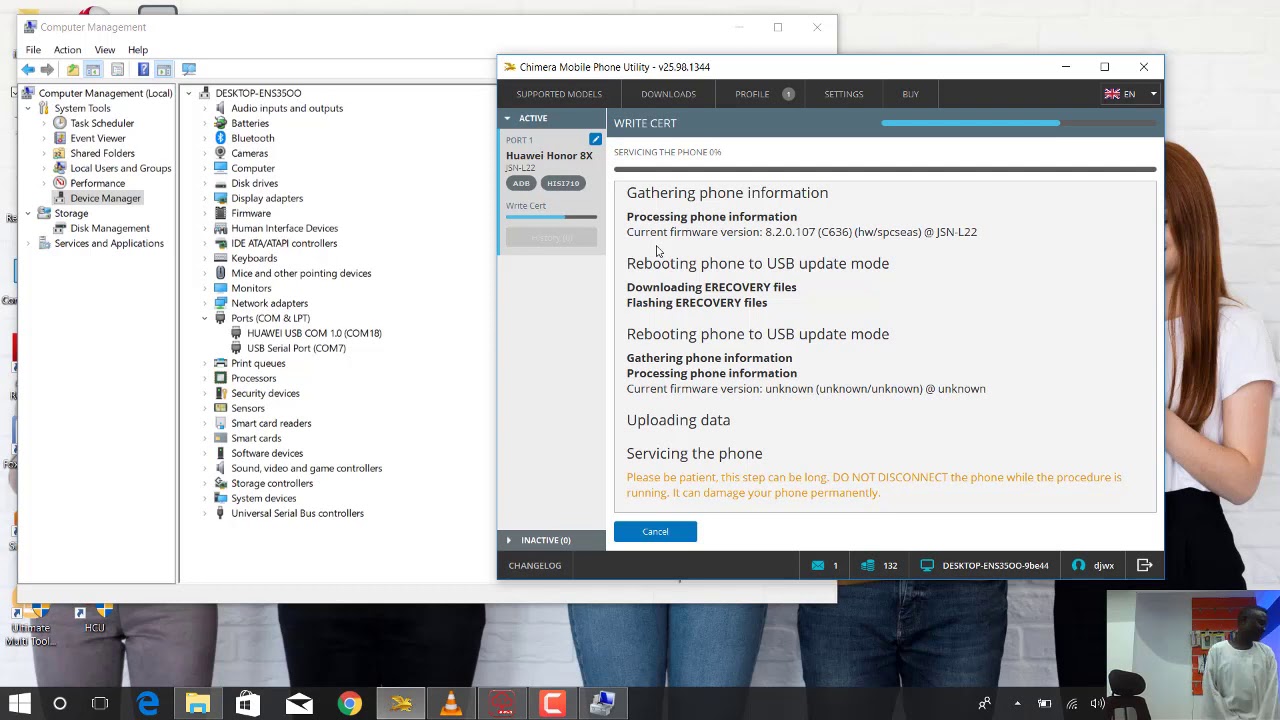Open the messages envelope icon in Chimera
This screenshot has height=720, width=1280.
point(818,565)
